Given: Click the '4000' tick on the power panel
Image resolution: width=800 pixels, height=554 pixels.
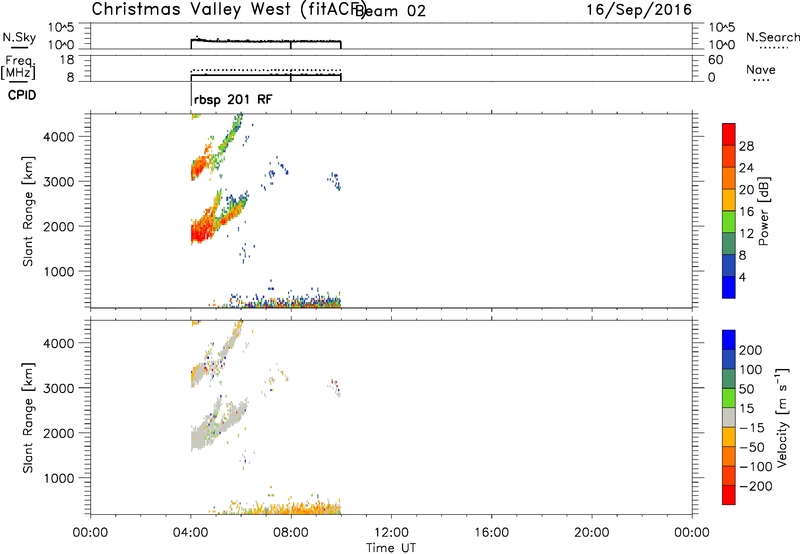Looking at the screenshot, I should [x=58, y=137].
